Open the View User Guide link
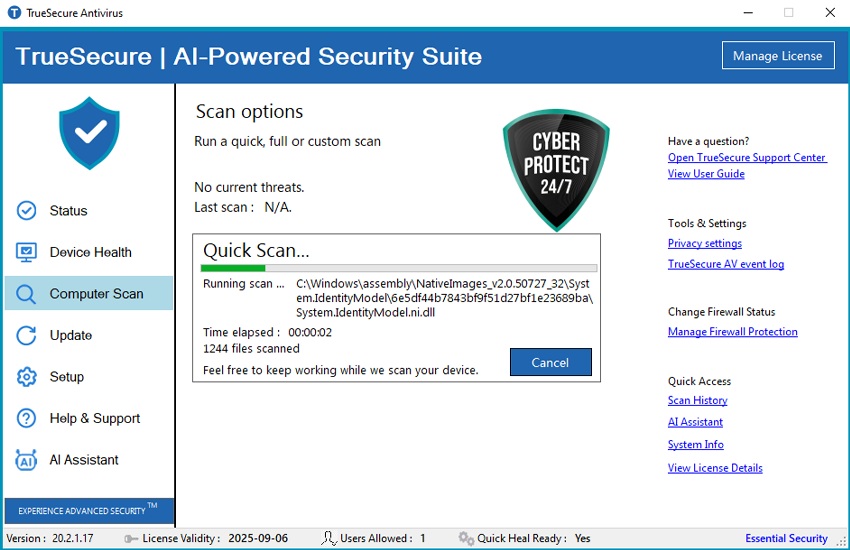This screenshot has width=850, height=550. click(705, 174)
